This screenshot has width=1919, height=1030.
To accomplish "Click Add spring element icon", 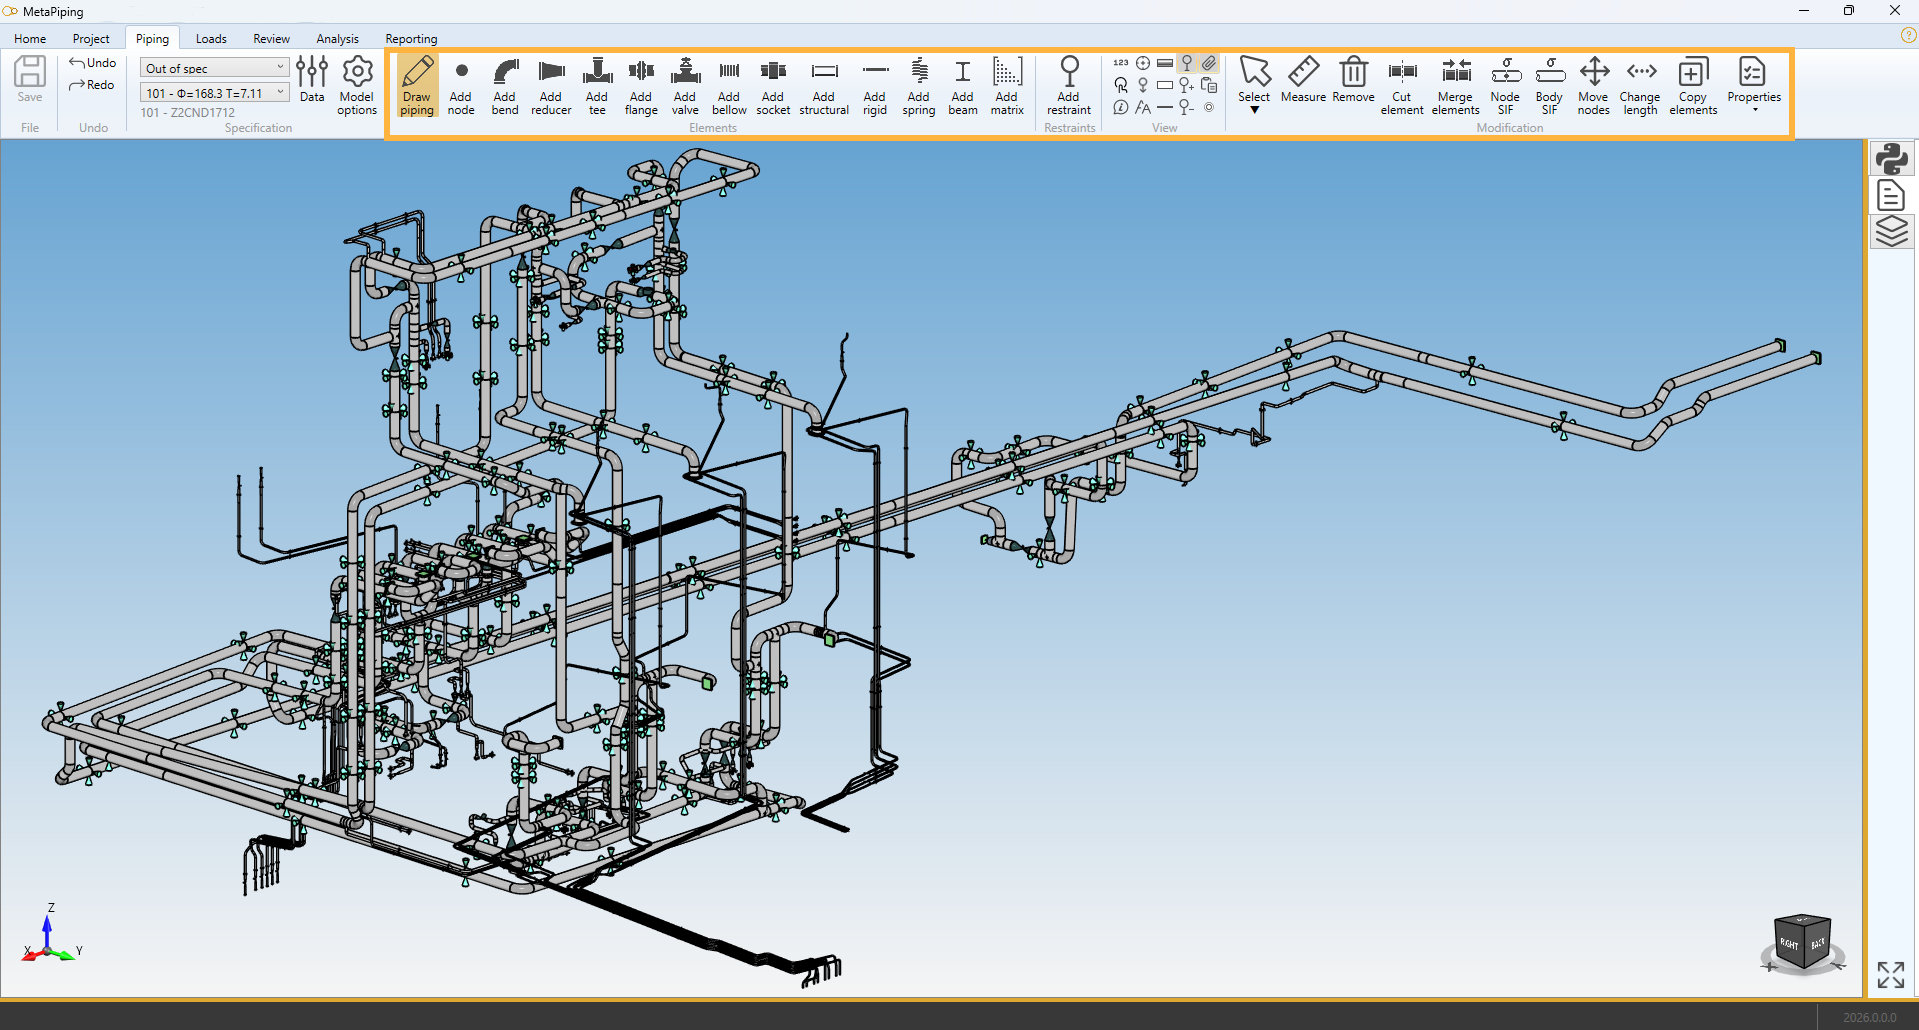I will click(x=918, y=86).
